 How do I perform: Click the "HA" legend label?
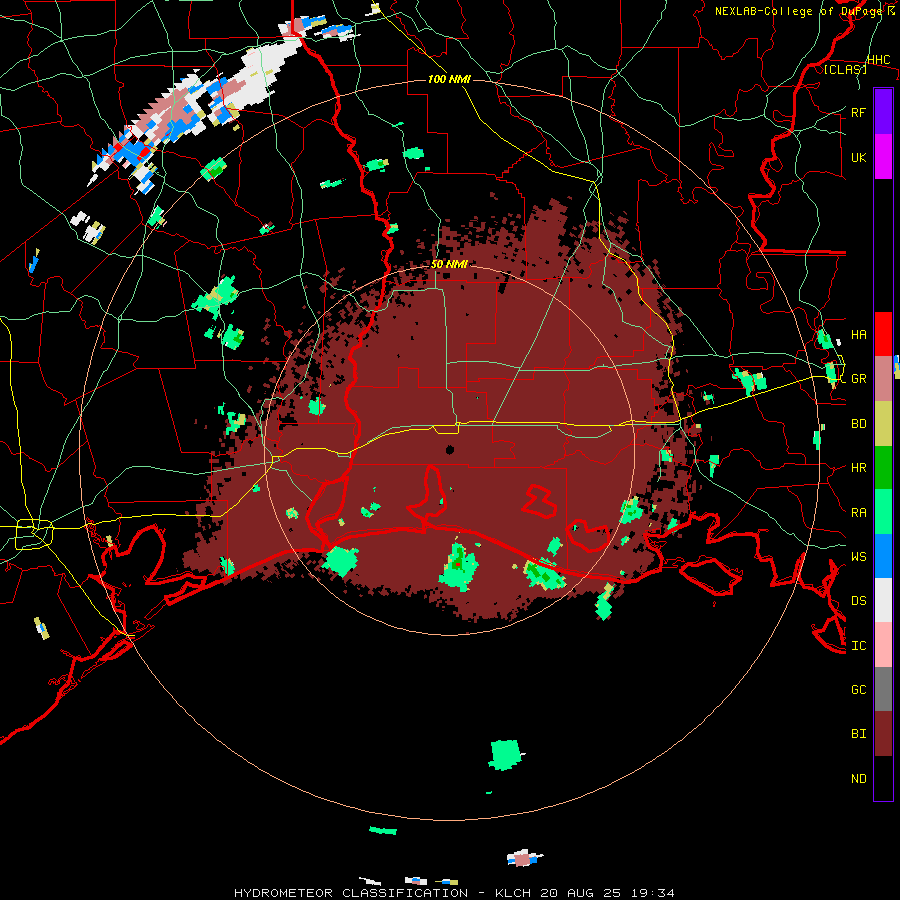pos(858,335)
